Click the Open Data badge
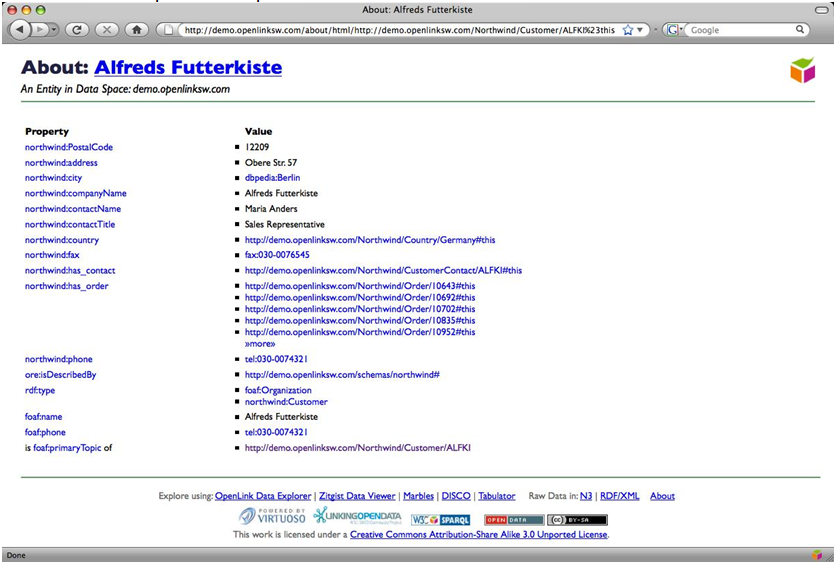The width and height of the screenshot is (837, 565). [x=514, y=520]
